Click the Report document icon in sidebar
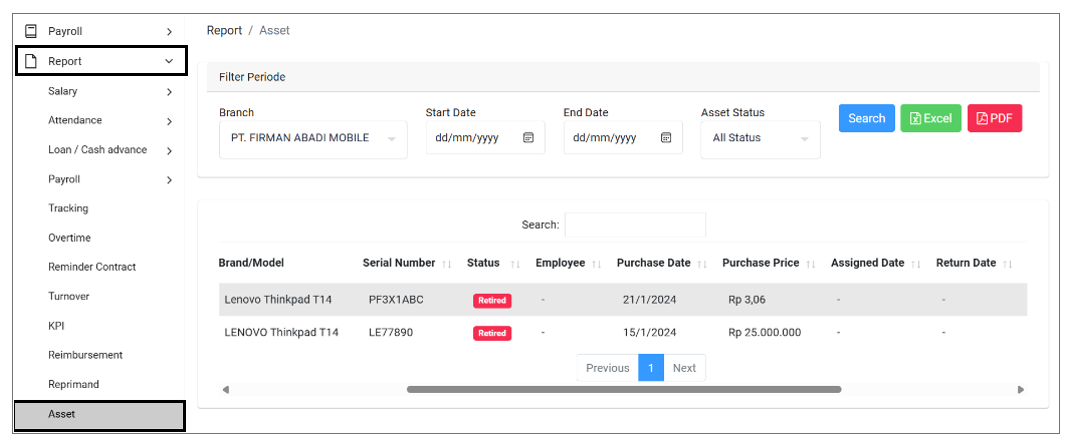This screenshot has width=1073, height=441. [x=31, y=62]
